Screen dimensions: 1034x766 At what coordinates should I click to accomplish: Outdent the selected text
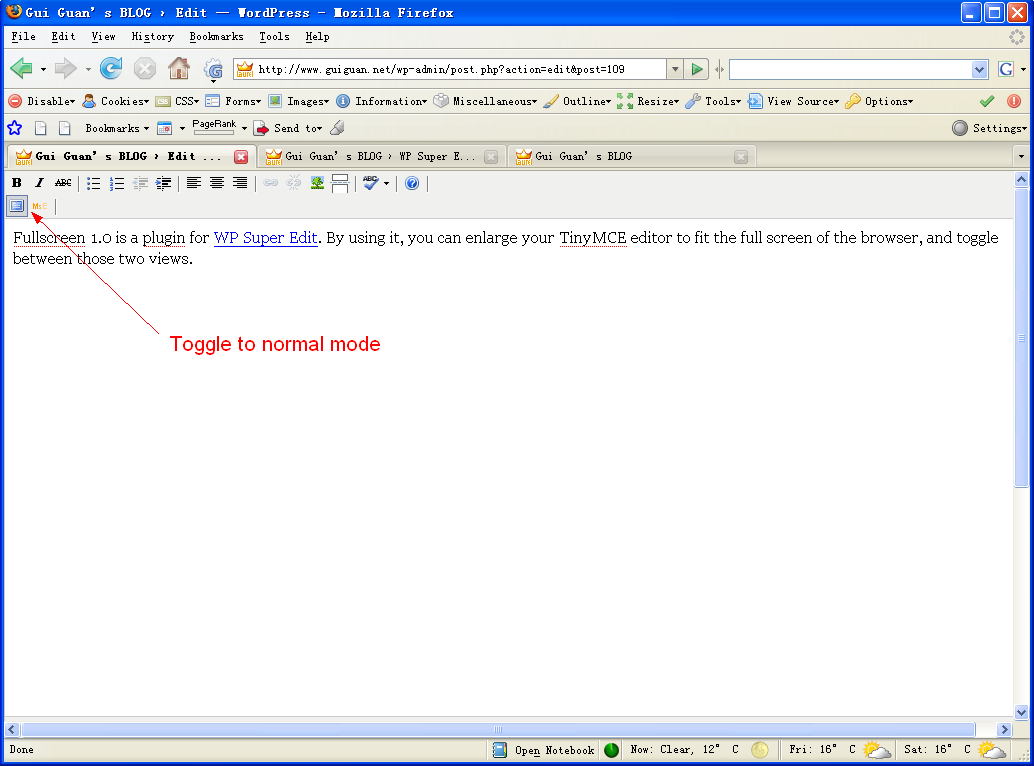(x=140, y=183)
